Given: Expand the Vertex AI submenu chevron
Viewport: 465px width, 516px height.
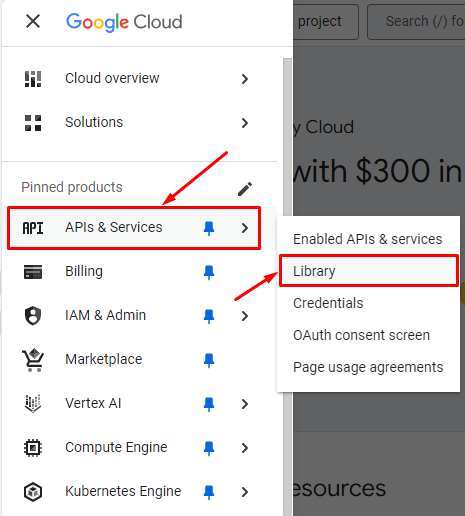Looking at the screenshot, I should point(245,404).
